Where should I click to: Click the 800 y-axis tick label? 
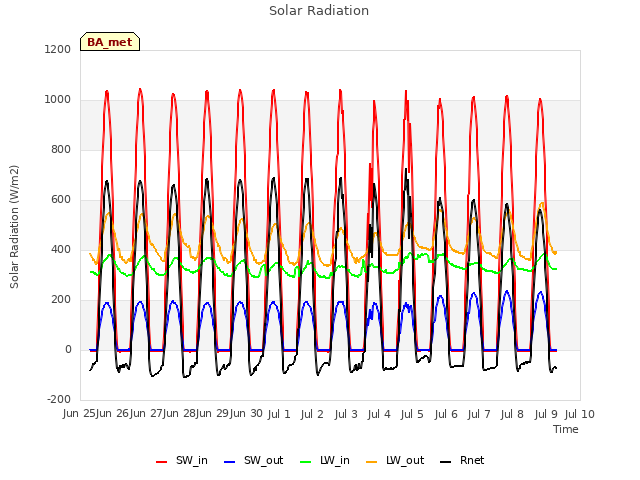tap(61, 150)
